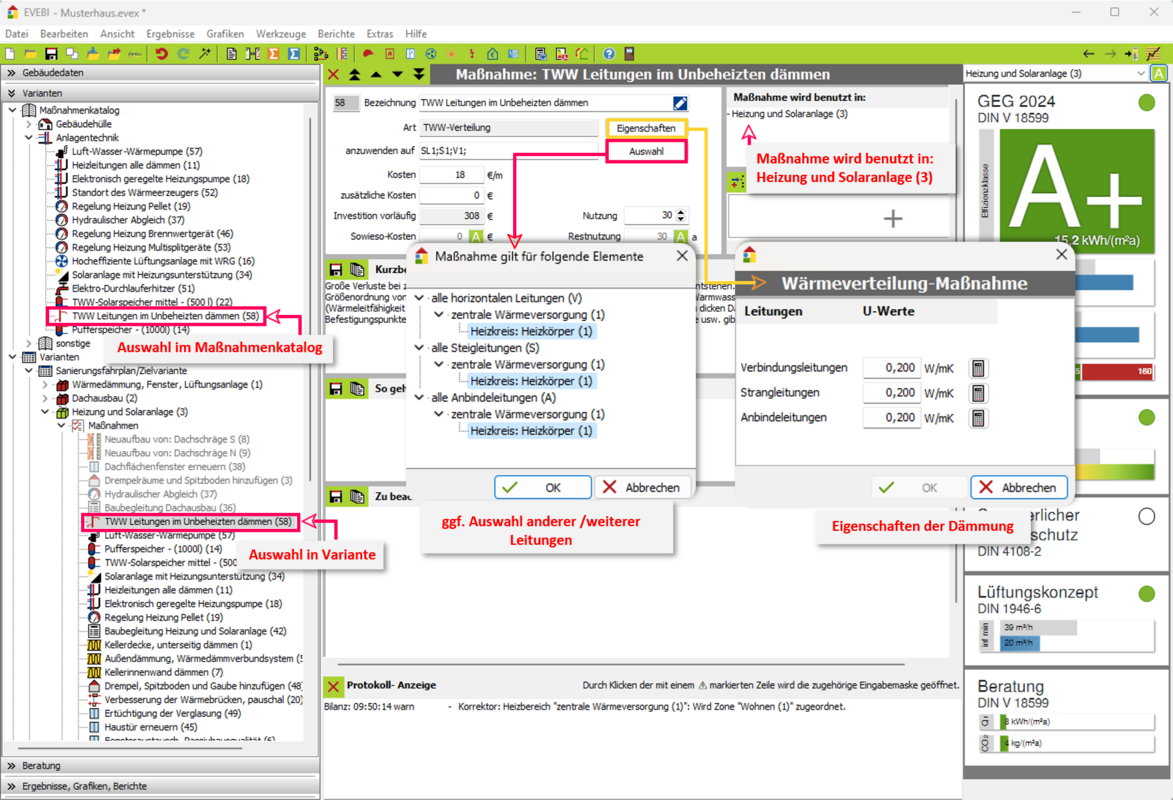Click the calculator icon for Verbindungsleitungen

(x=978, y=368)
